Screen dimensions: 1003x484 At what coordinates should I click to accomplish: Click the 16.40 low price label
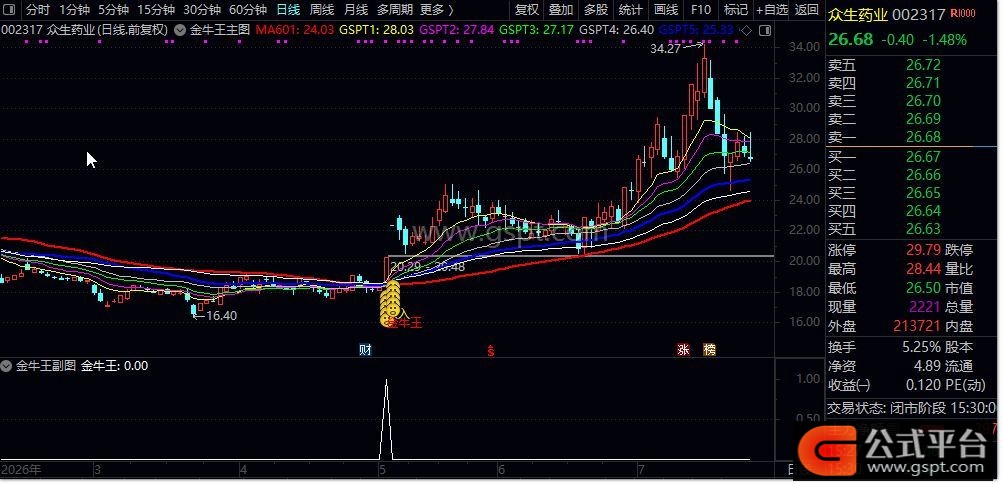[x=221, y=315]
